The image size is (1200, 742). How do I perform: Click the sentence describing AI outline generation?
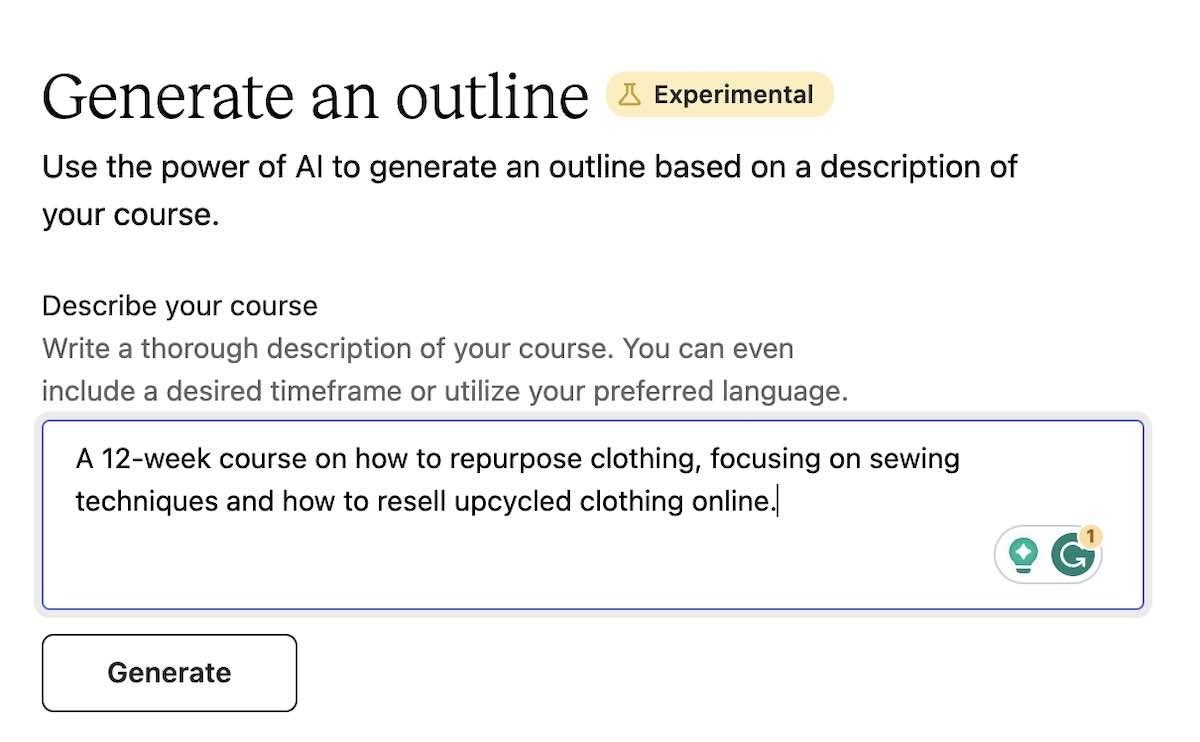pyautogui.click(x=528, y=166)
